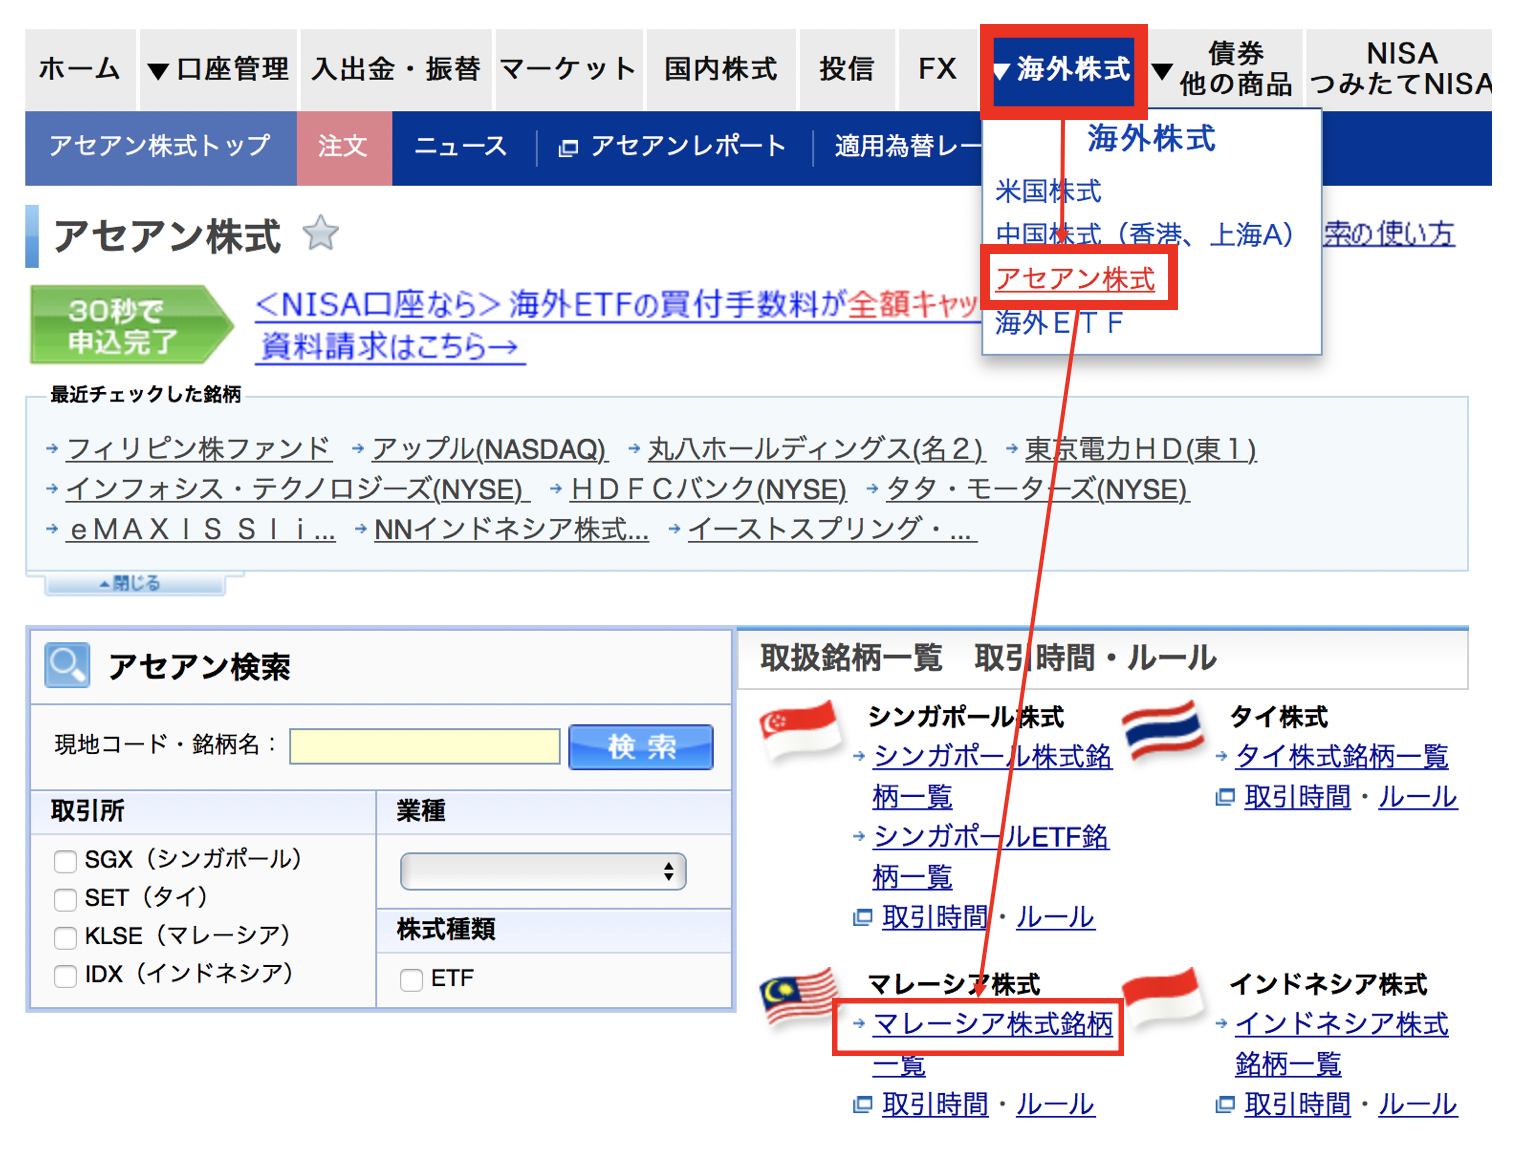Go to the ホーム menu

tap(80, 69)
